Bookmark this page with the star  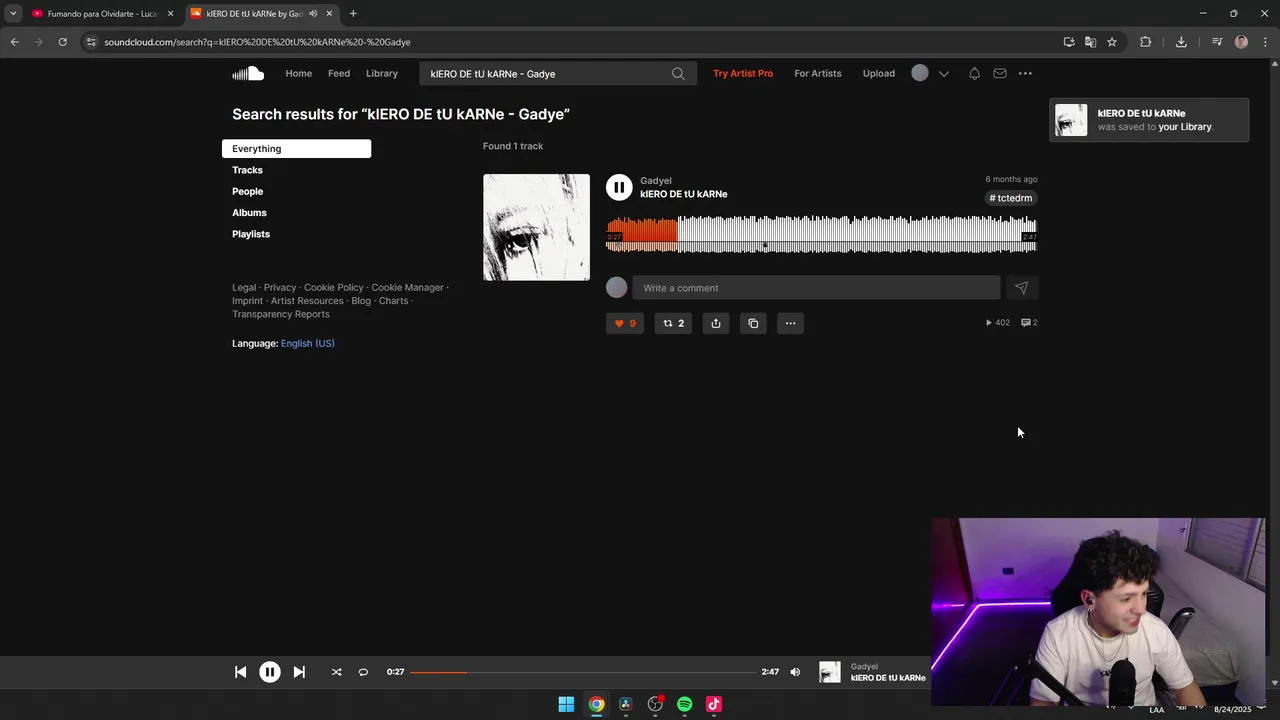1112,42
